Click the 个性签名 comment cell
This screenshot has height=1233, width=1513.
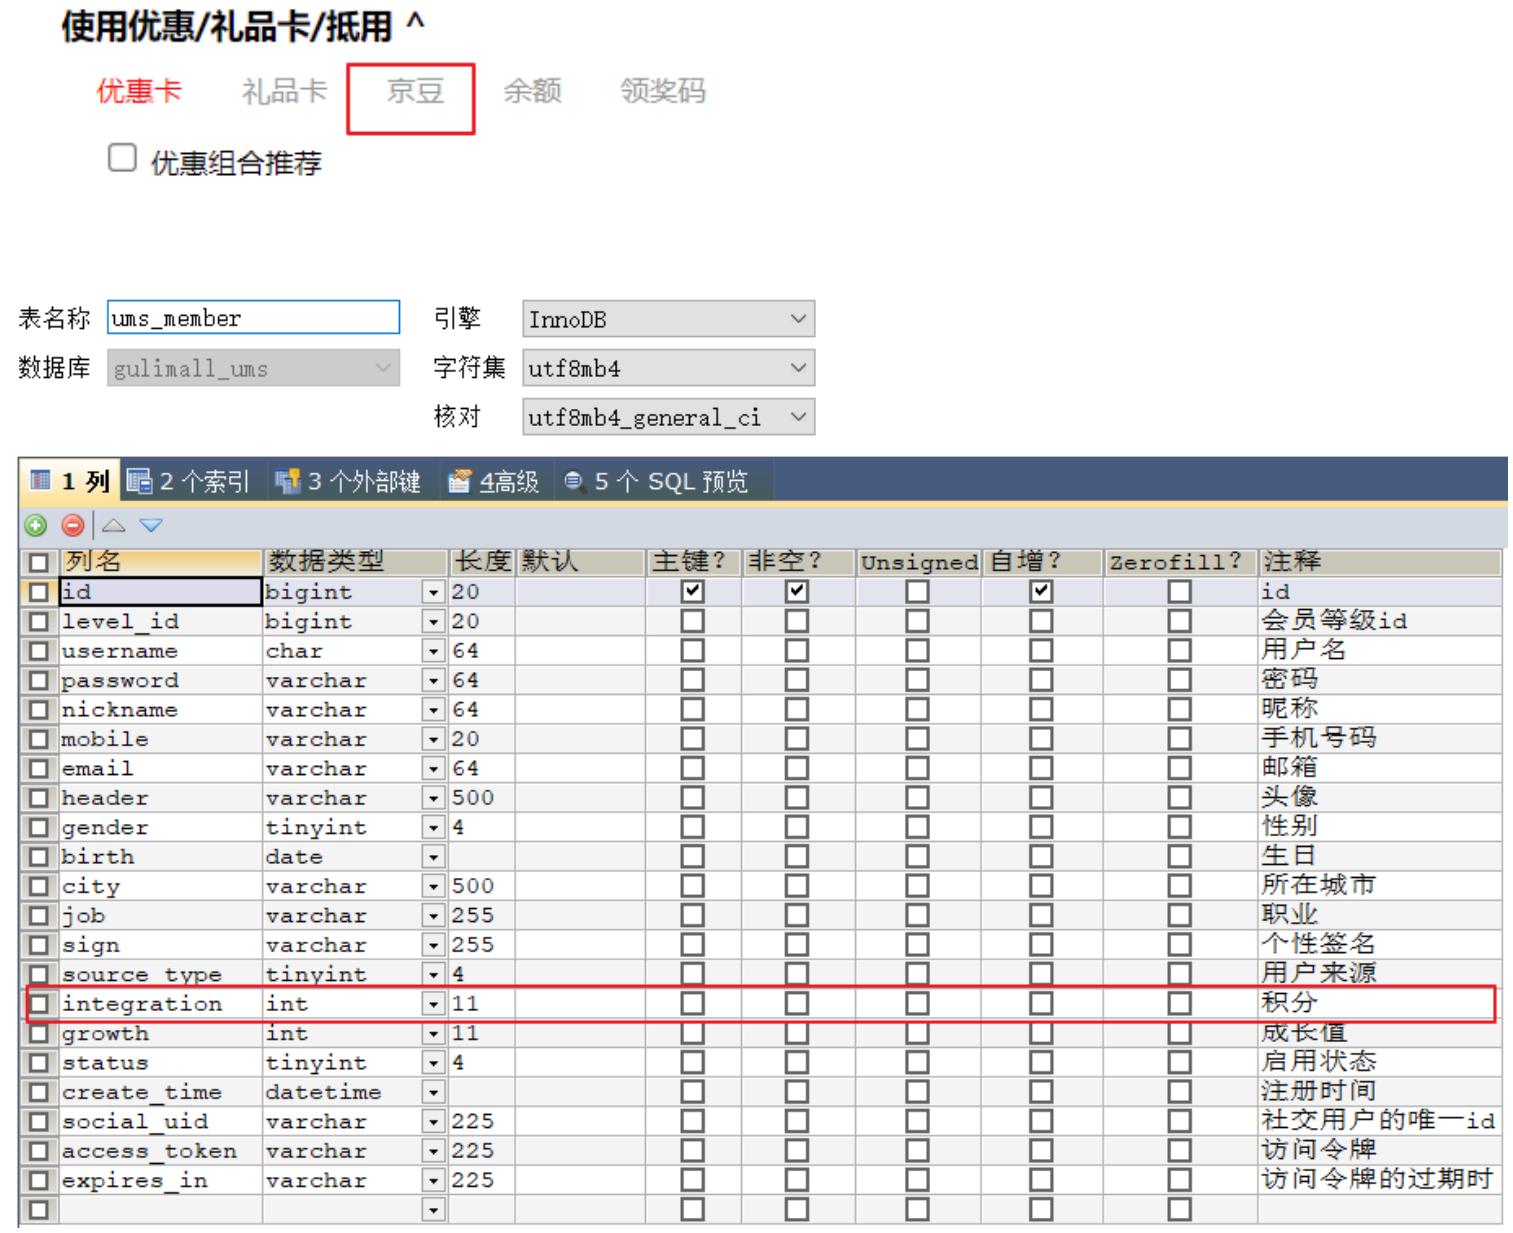tap(1380, 944)
